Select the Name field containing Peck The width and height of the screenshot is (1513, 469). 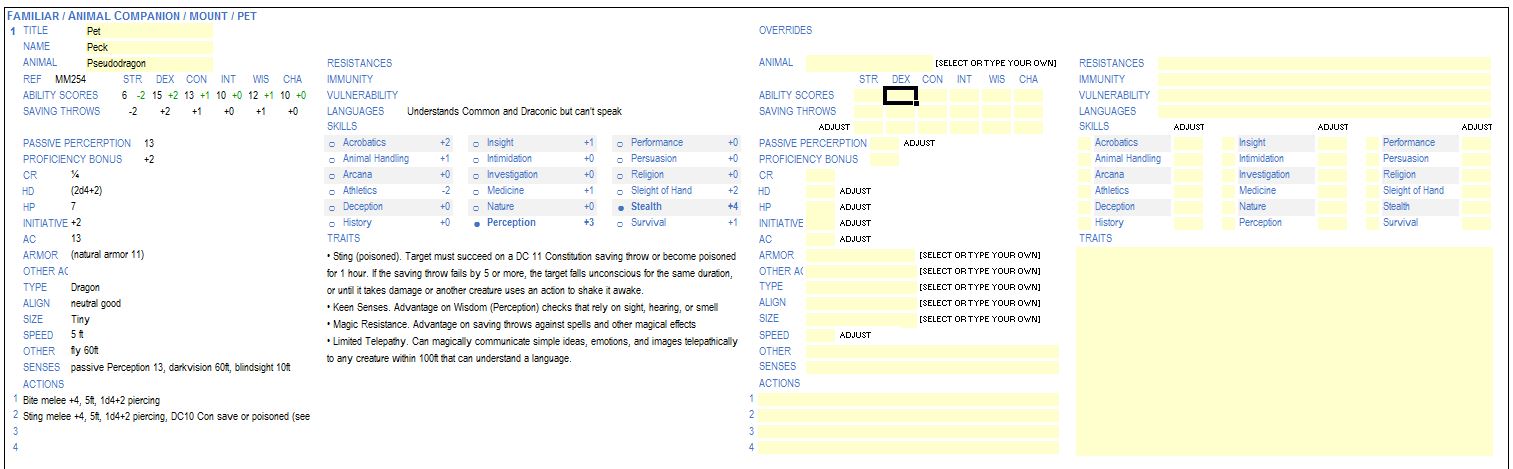(148, 47)
